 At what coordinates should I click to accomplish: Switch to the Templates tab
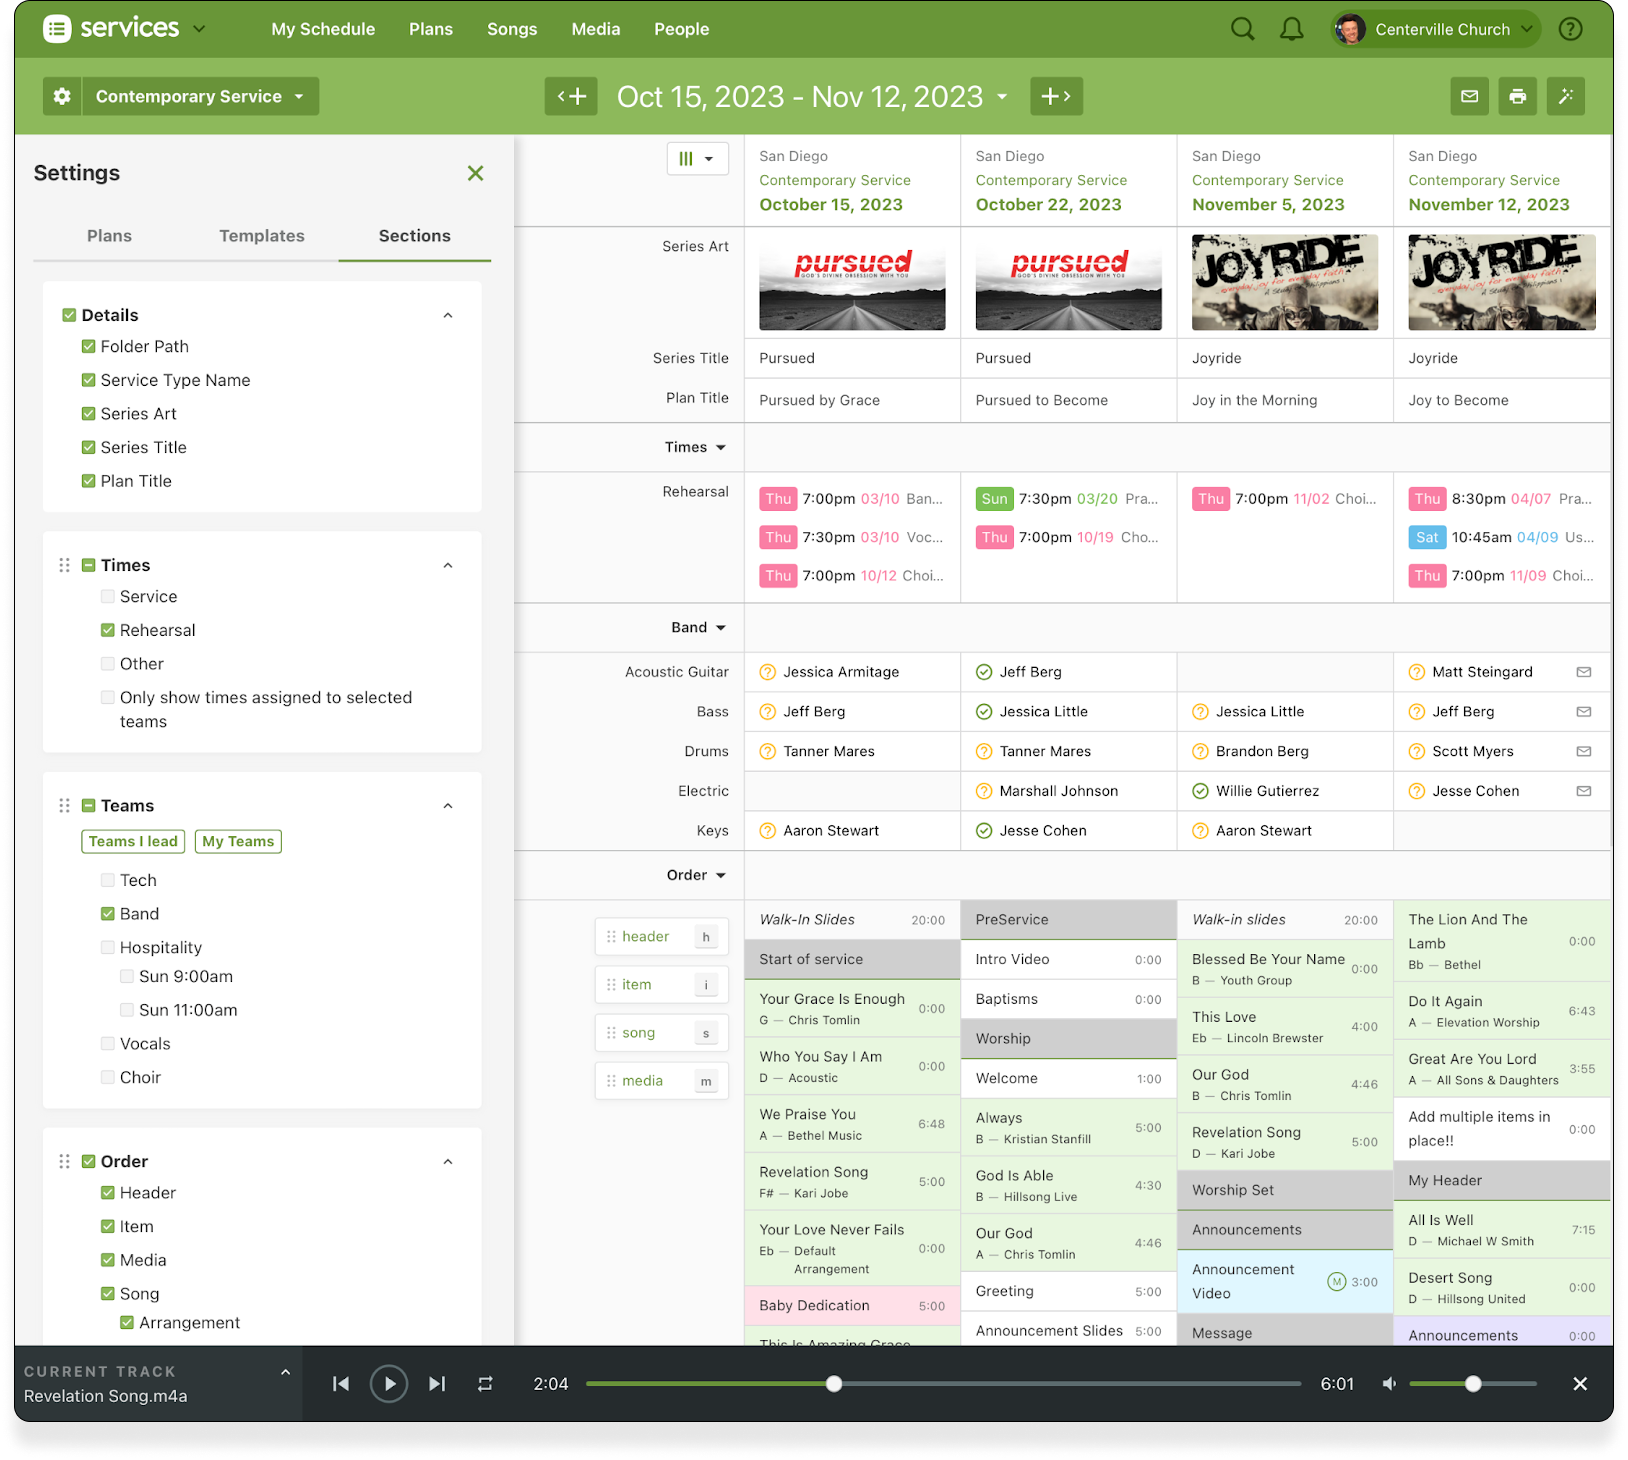click(262, 236)
